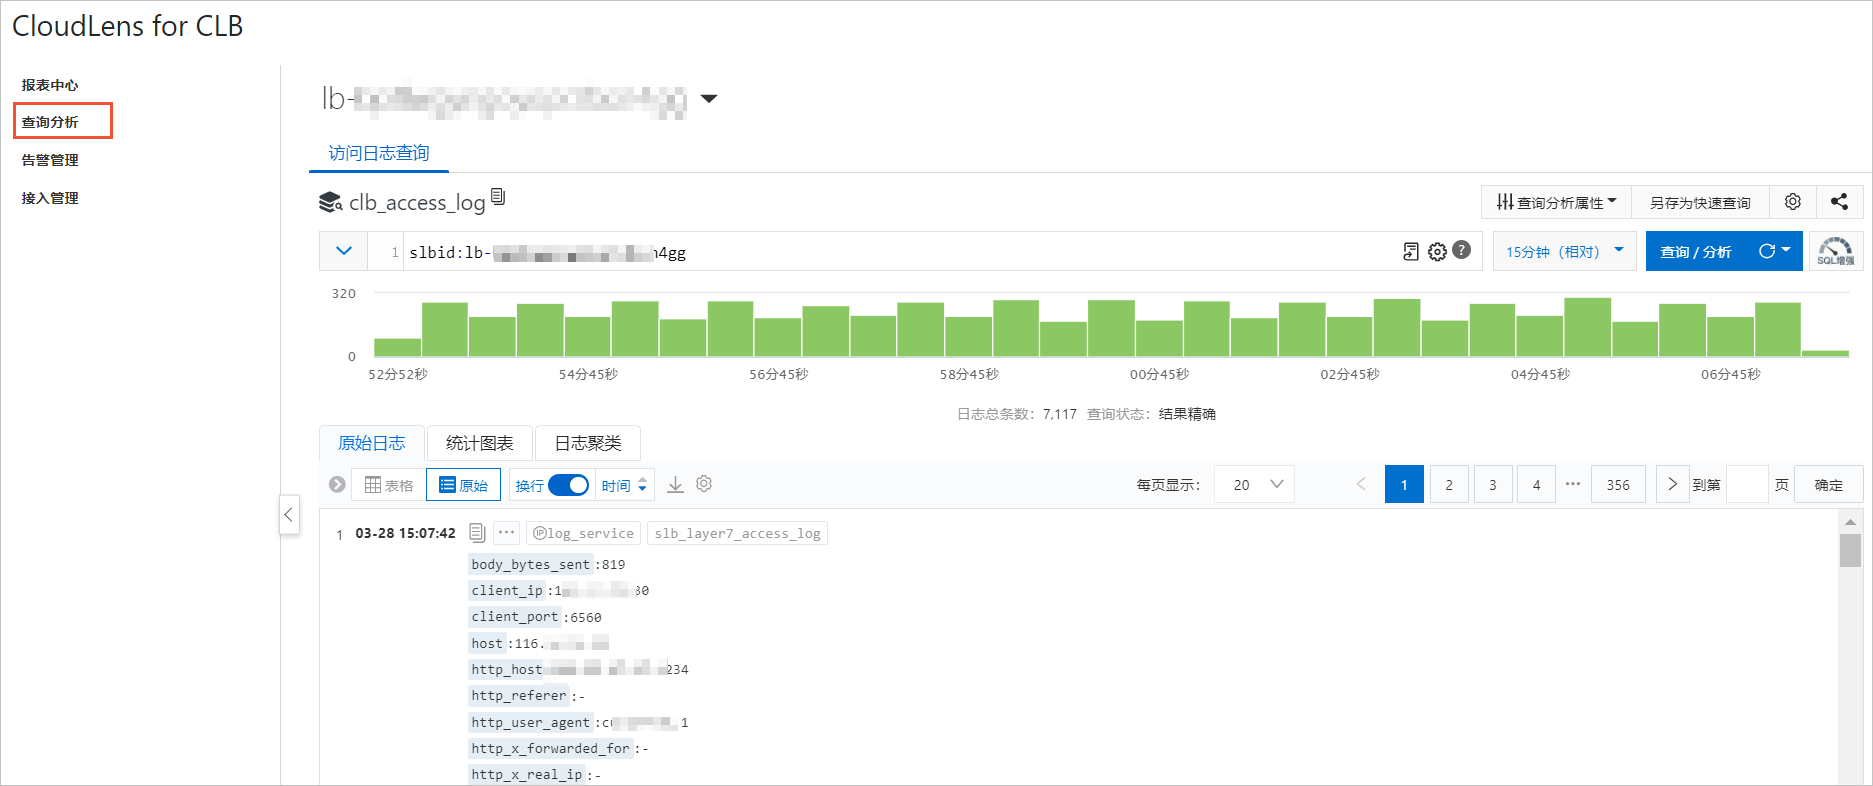This screenshot has width=1873, height=786.
Task: Go to last page 356
Action: [x=1618, y=484]
